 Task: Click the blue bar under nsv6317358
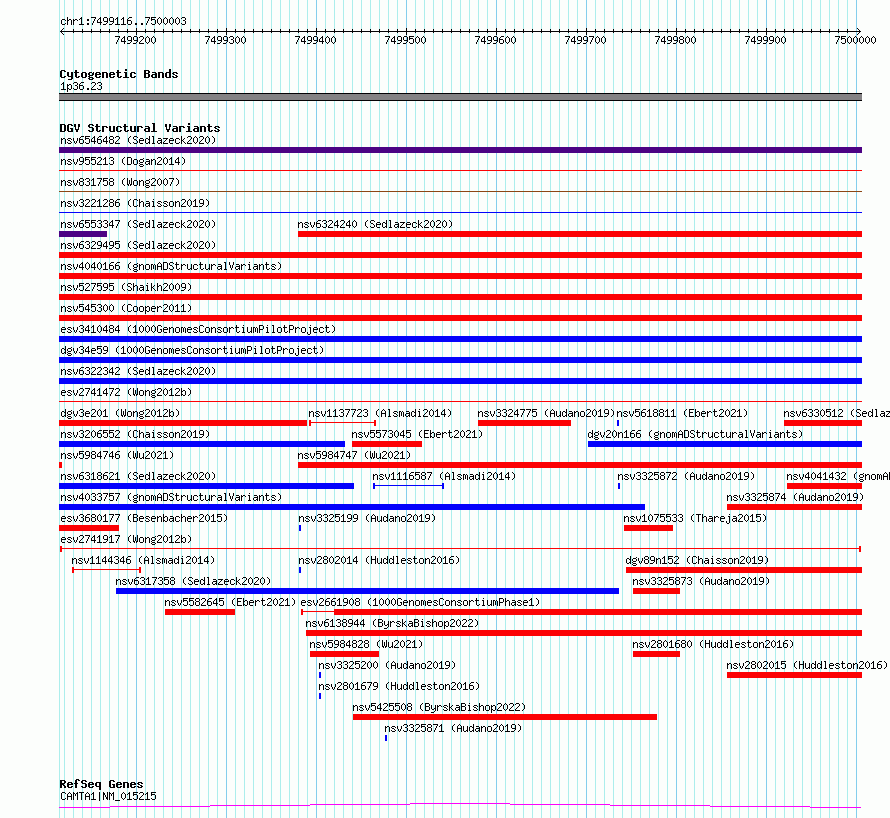(x=367, y=591)
